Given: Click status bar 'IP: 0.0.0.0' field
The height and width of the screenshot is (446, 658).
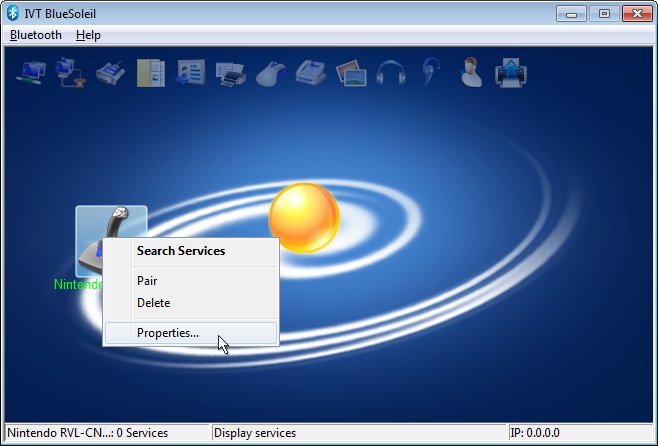Looking at the screenshot, I should click(581, 433).
